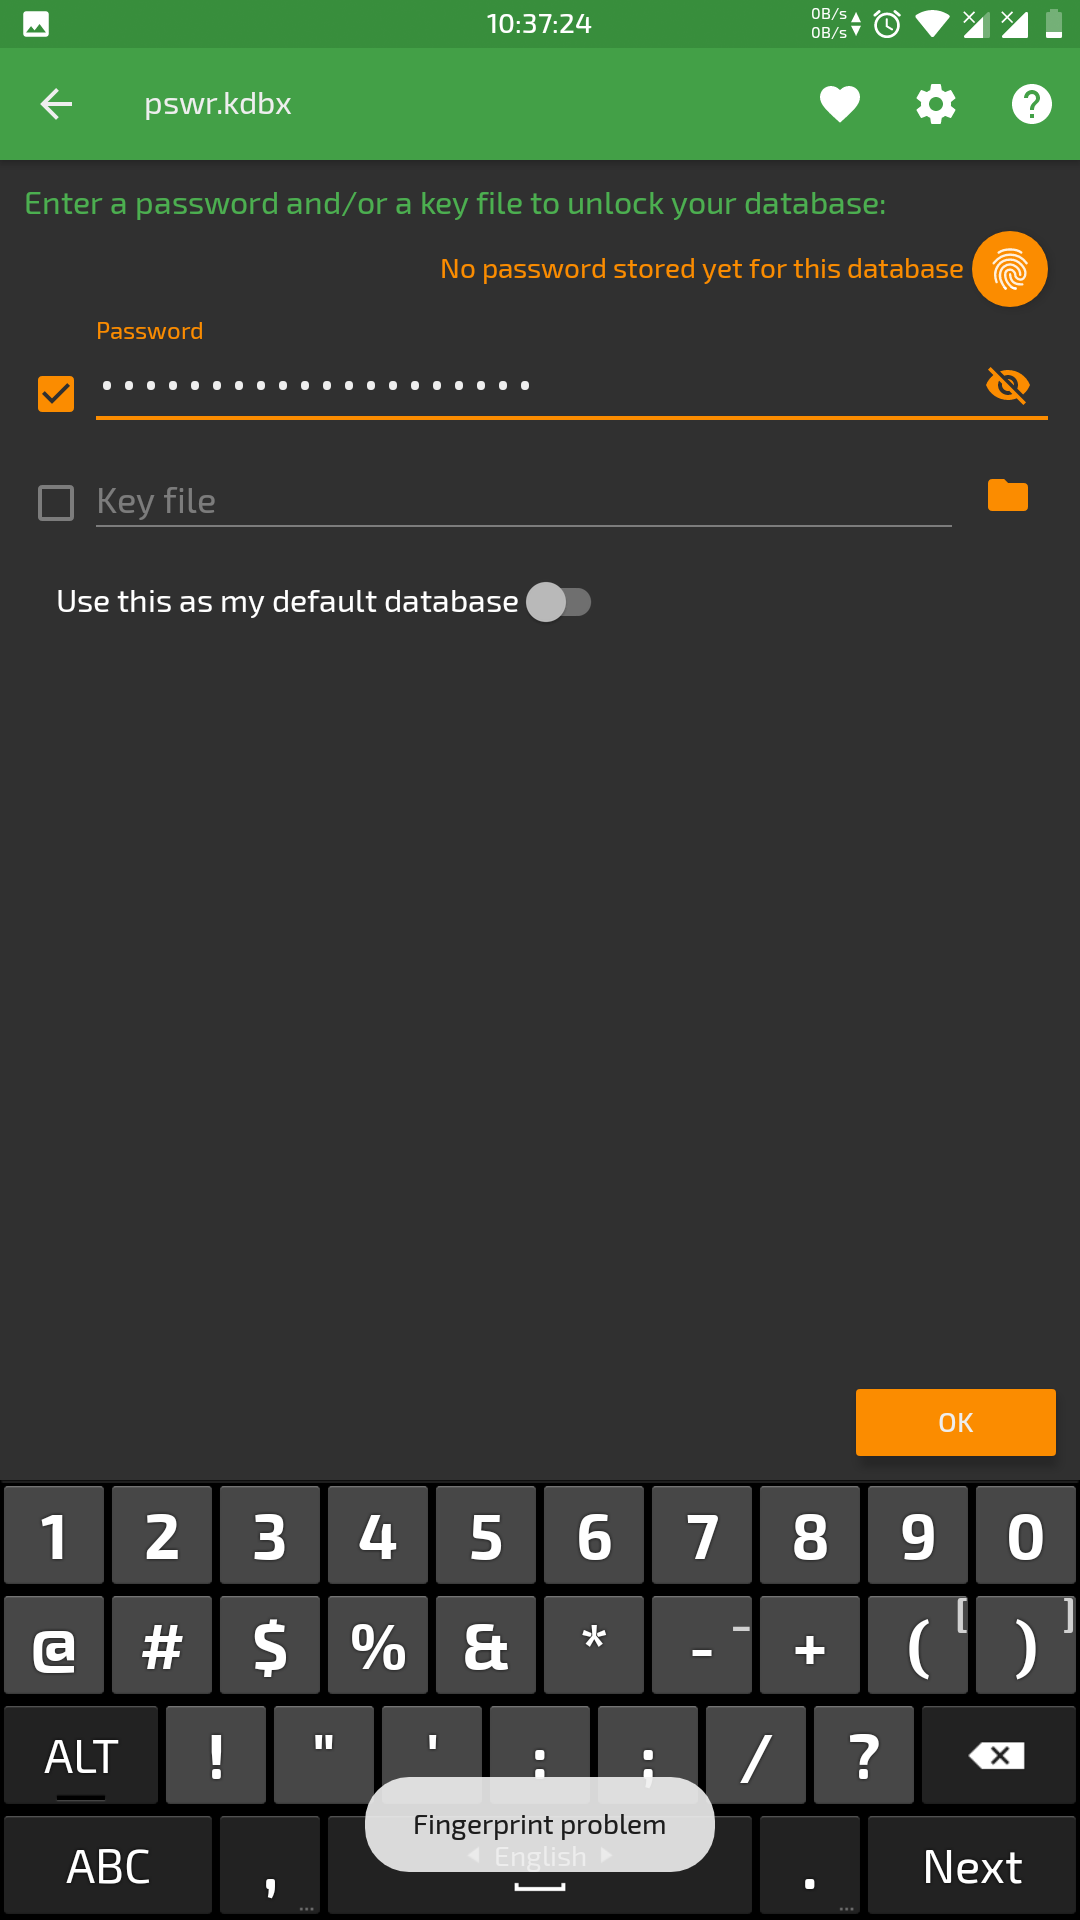Viewport: 1080px width, 1920px height.
Task: Tap the image notification icon in status bar
Action: (x=36, y=24)
